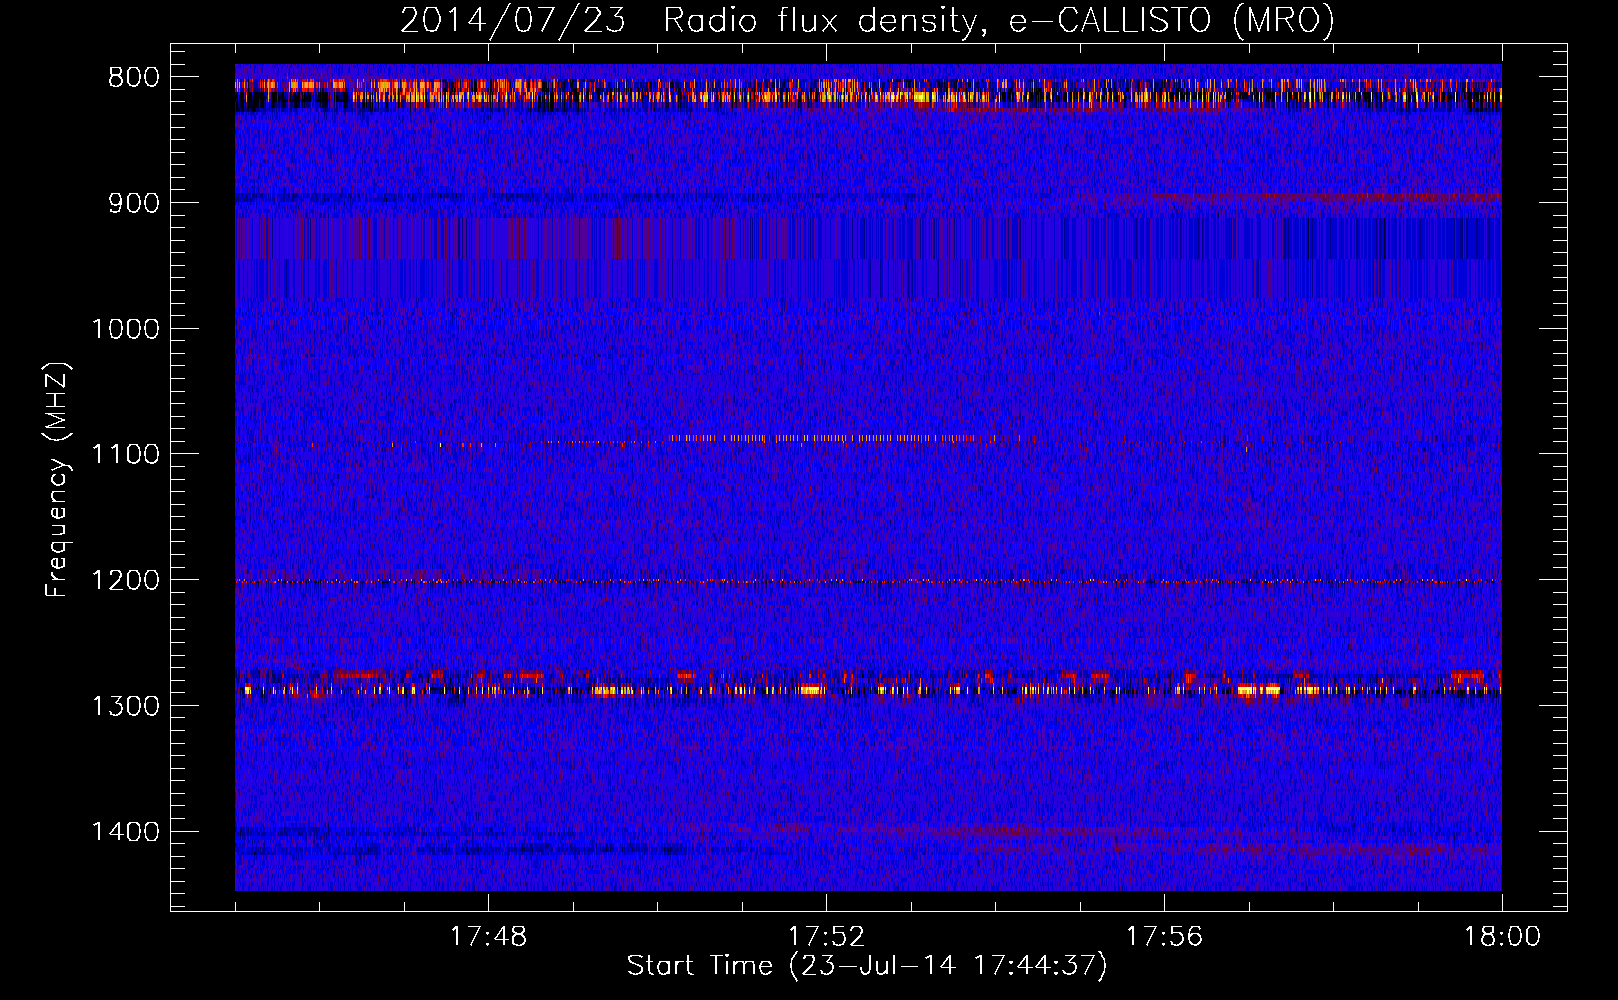Select the 800 frequency tick label
This screenshot has width=1618, height=1000.
[x=134, y=78]
